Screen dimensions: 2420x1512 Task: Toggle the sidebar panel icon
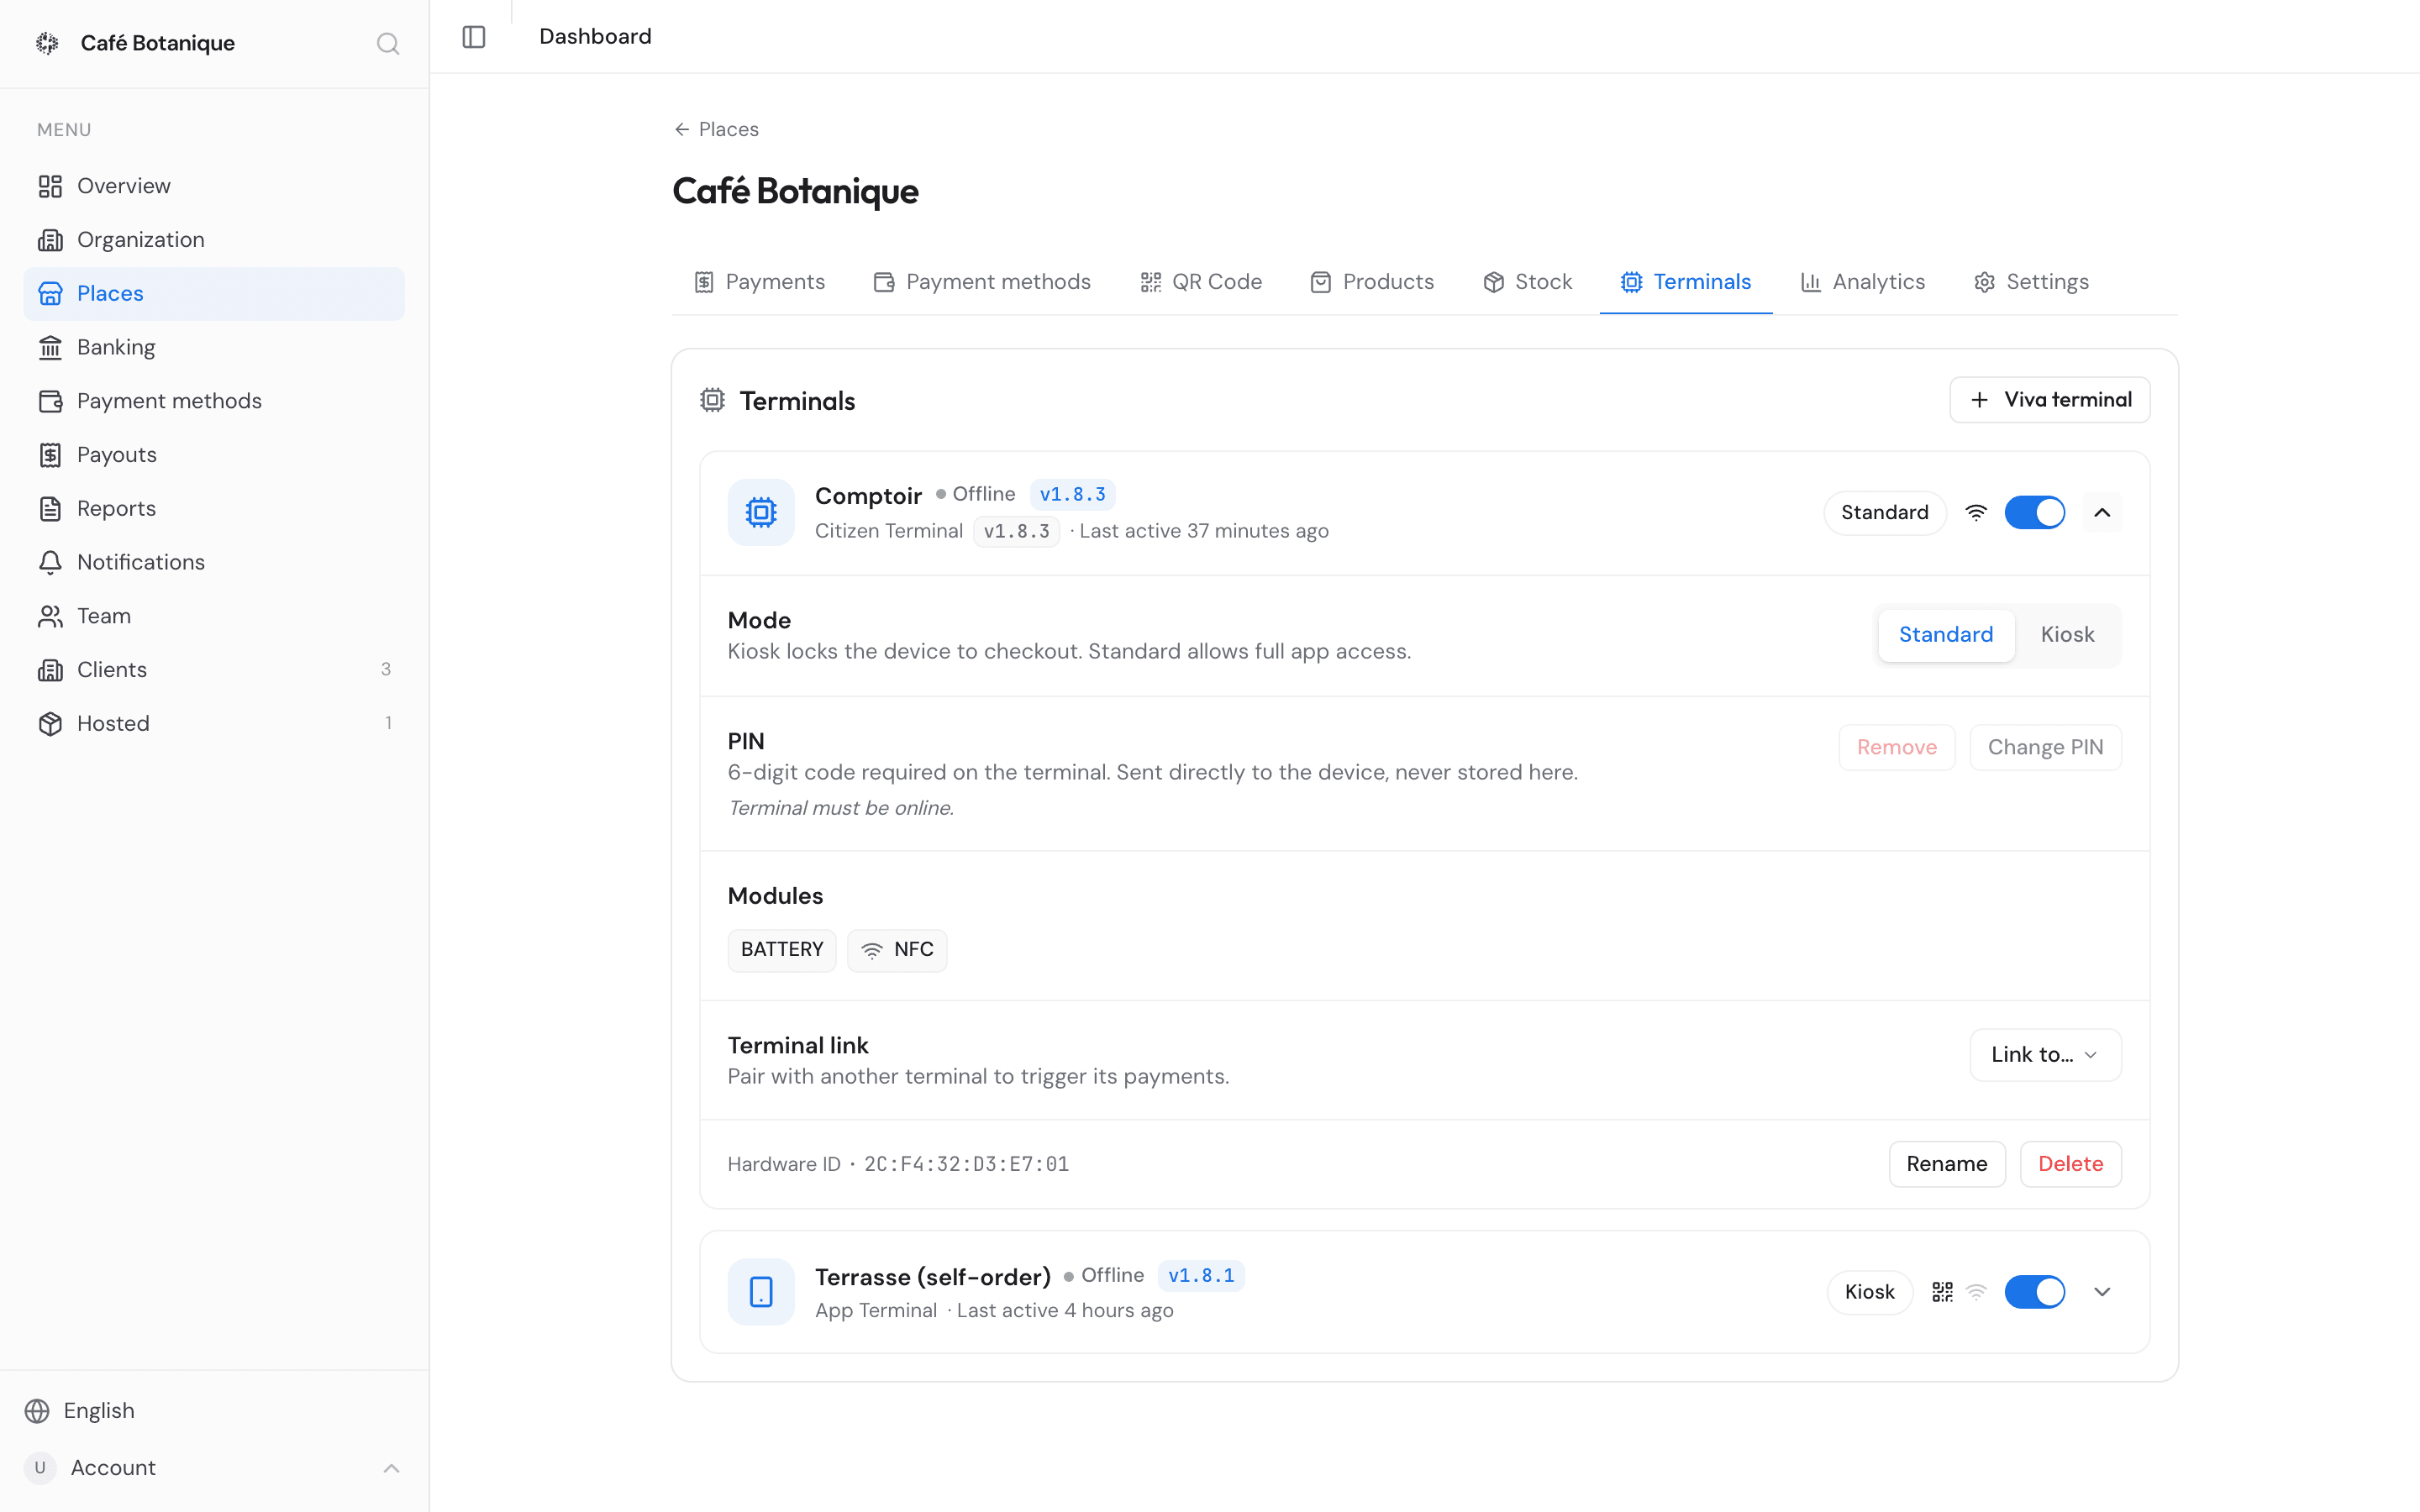474,37
